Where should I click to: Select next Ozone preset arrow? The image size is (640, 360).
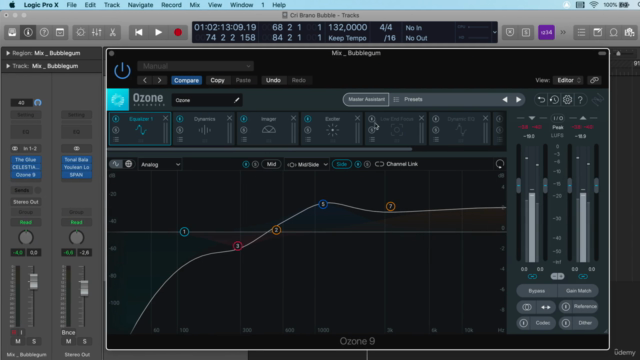(x=518, y=100)
